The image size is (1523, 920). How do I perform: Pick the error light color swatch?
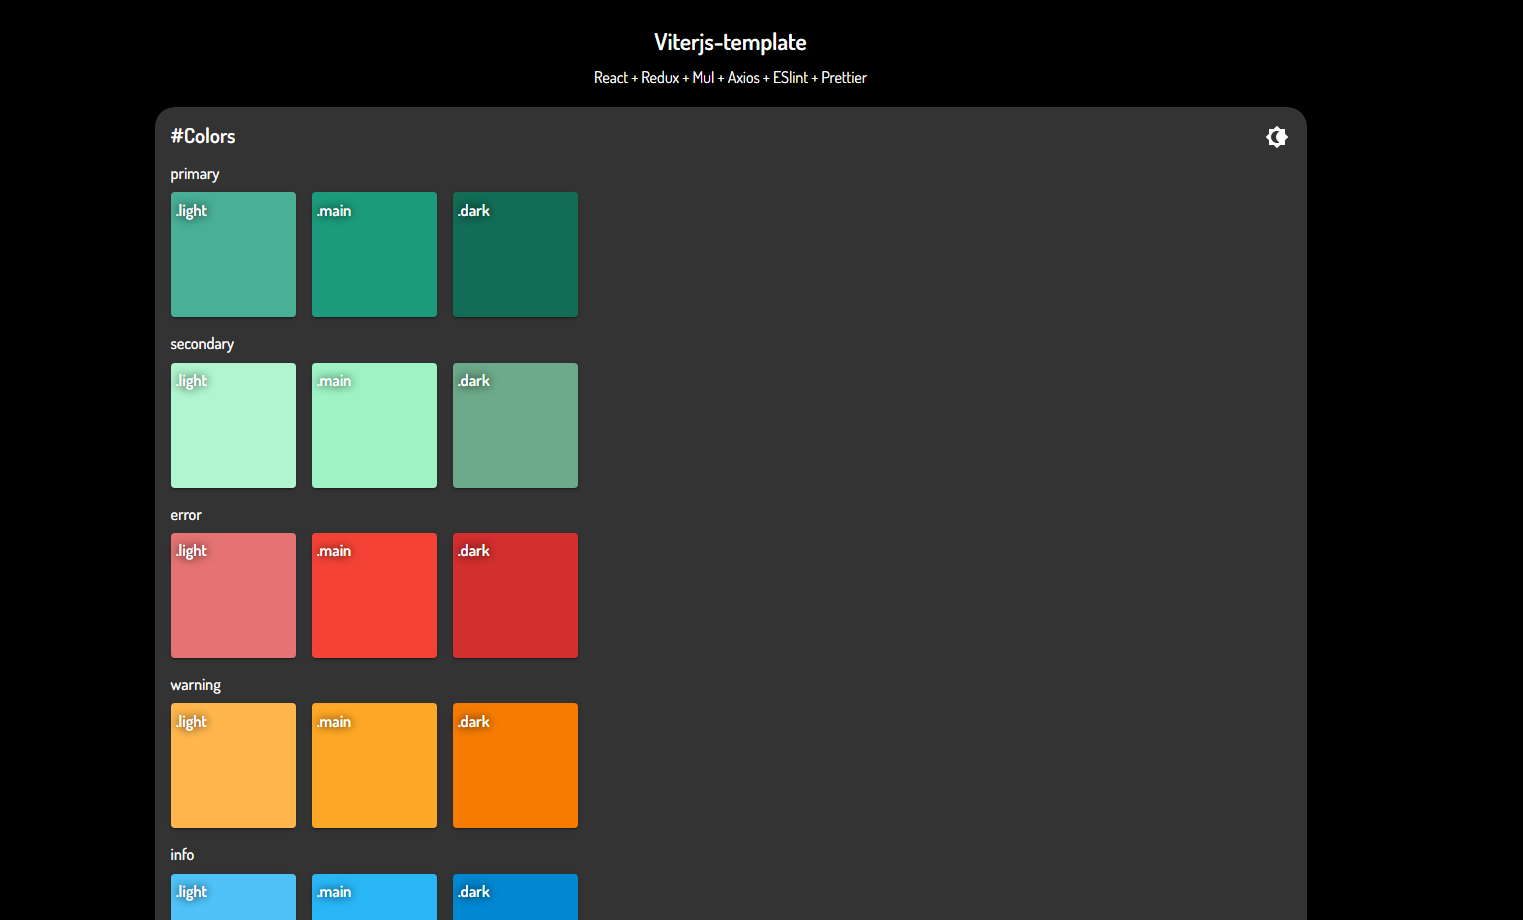(233, 595)
